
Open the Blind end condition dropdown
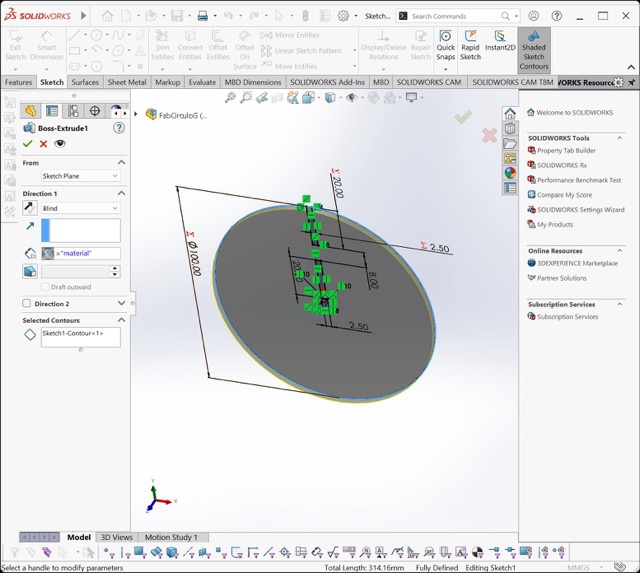pos(80,208)
